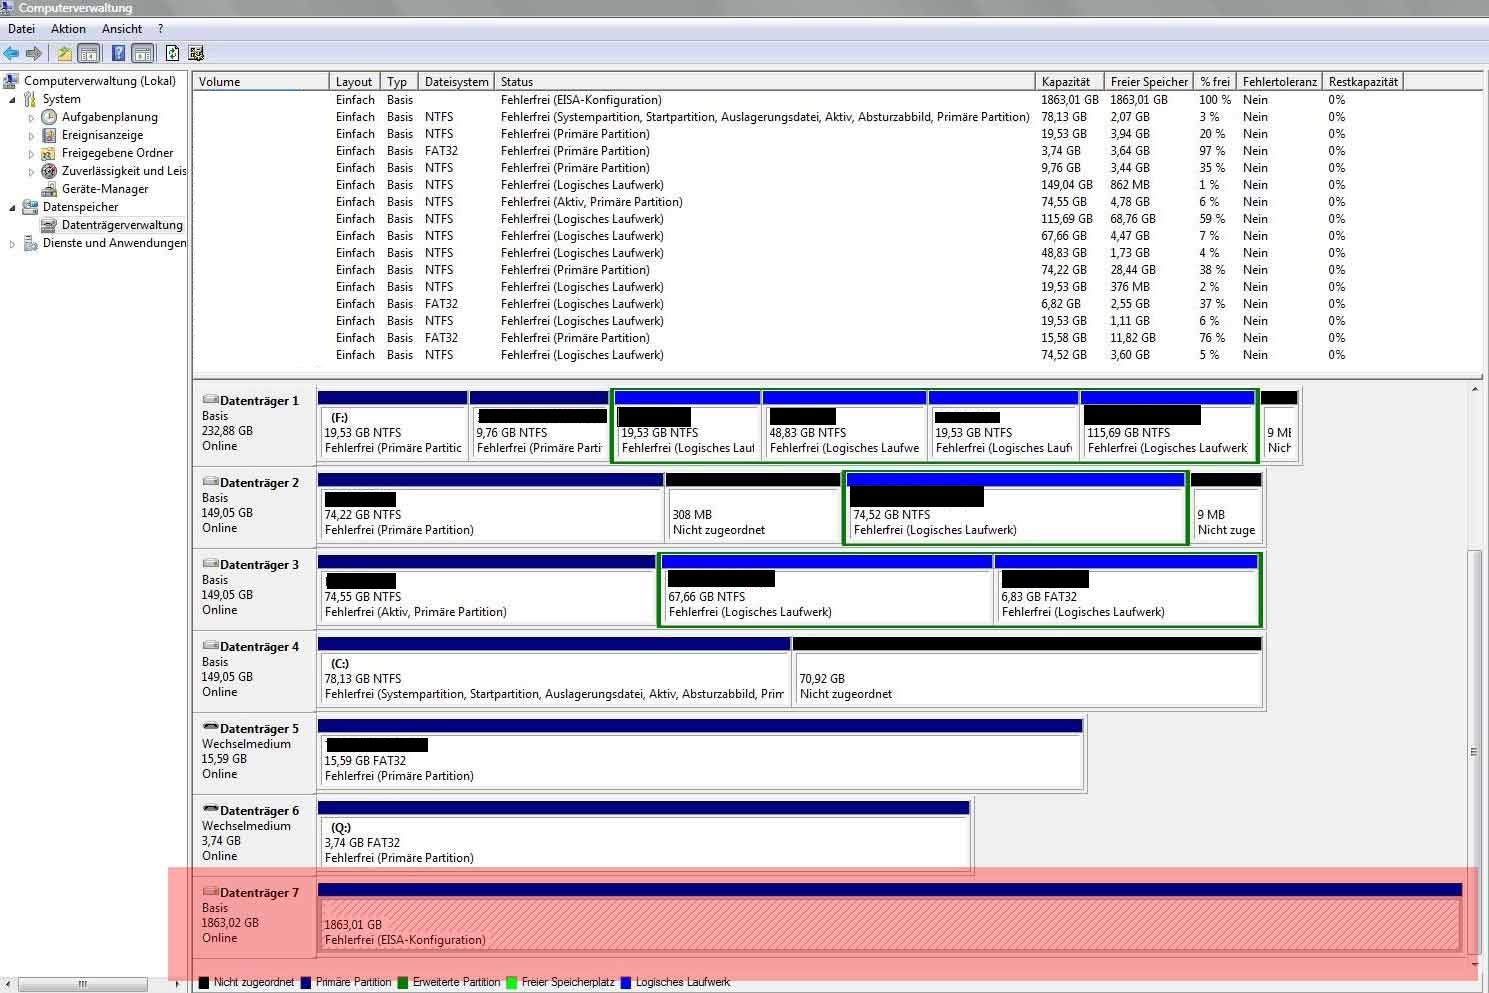Select the 308 MB Nicht zugeordnet block
This screenshot has width=1489, height=993.
[754, 507]
